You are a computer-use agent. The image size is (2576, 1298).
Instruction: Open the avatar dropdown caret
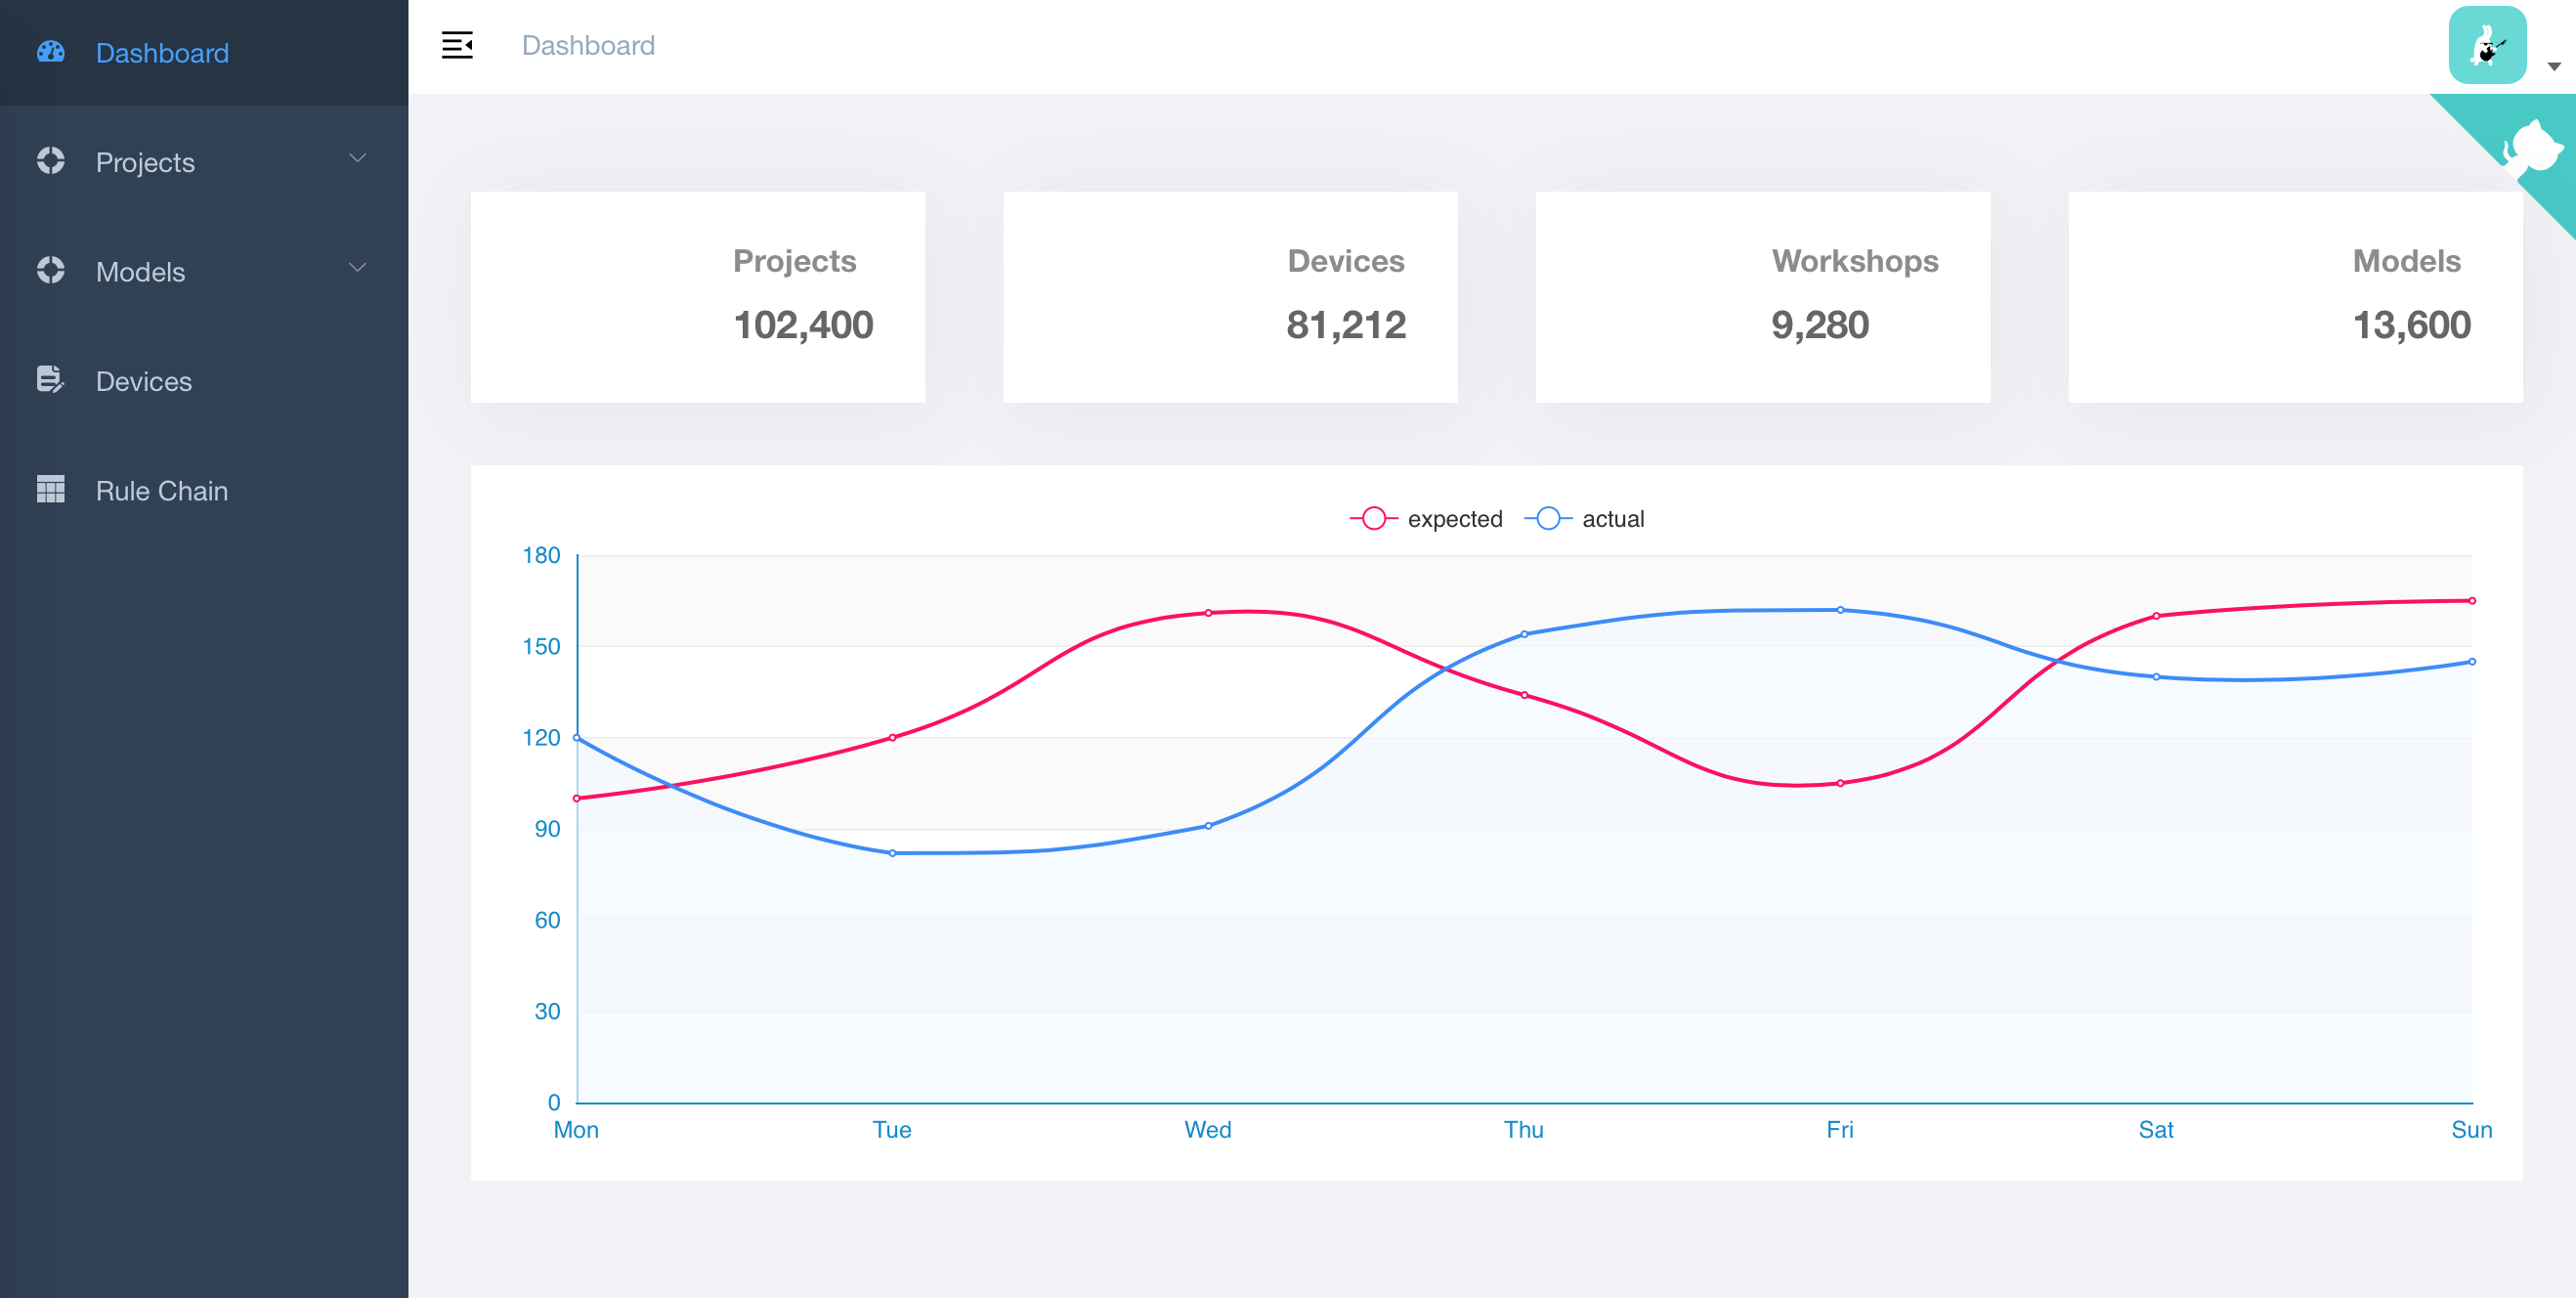pyautogui.click(x=2553, y=67)
